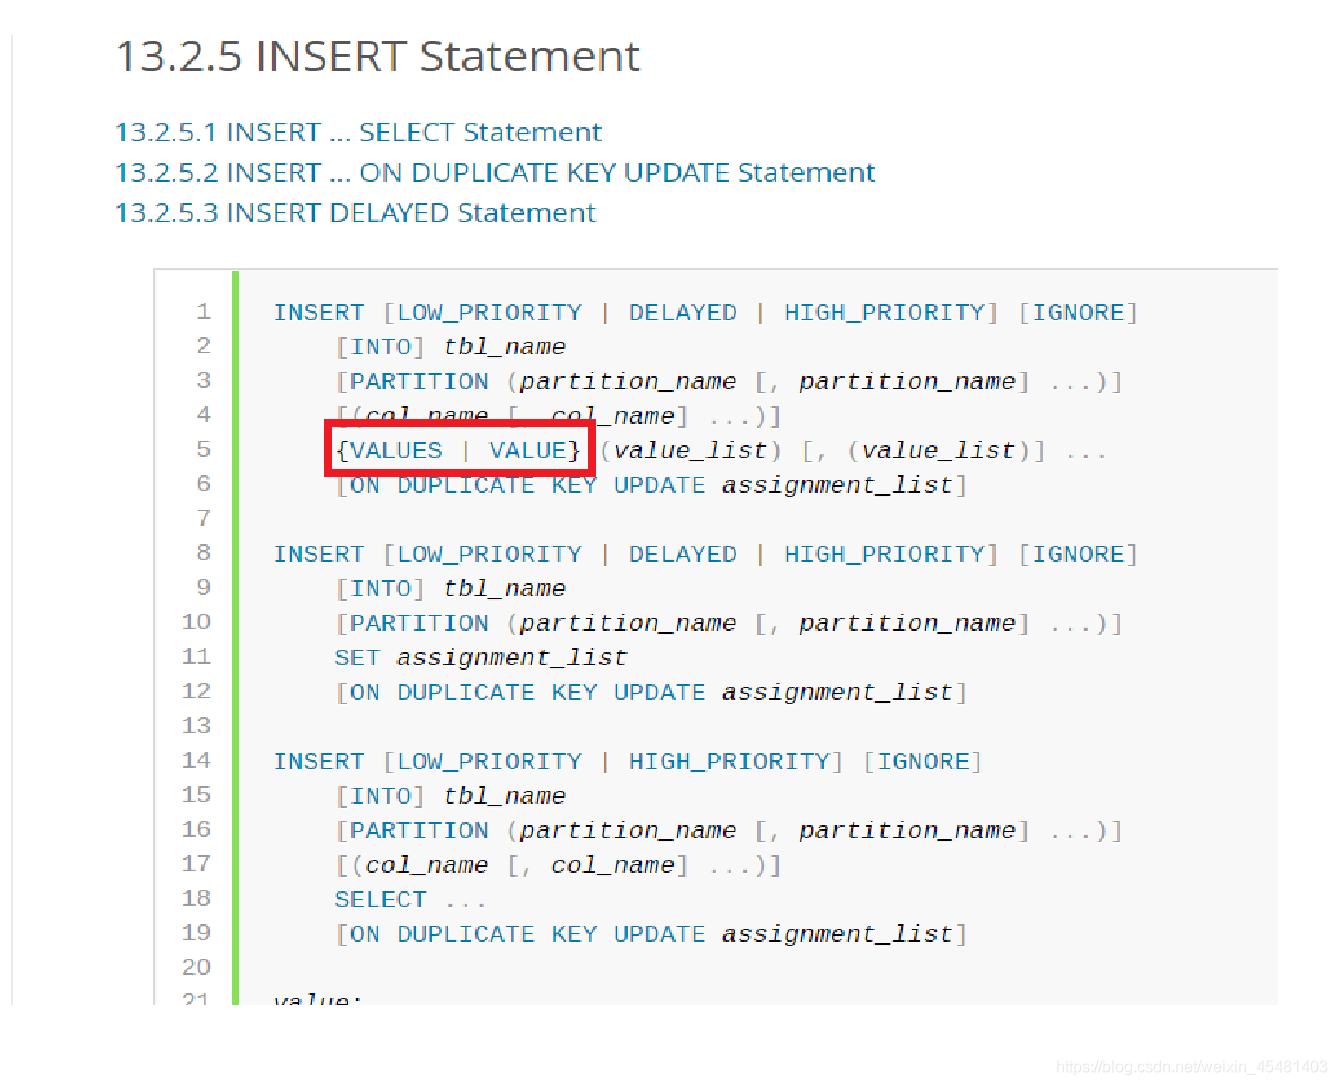Click HIGH_PRIORITY on code line 14

tap(729, 761)
